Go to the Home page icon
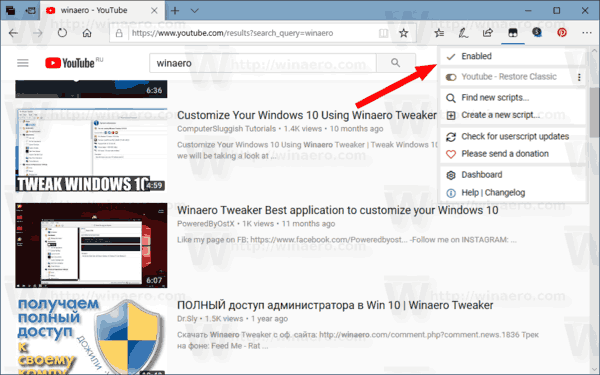This screenshot has height=375, width=600. [x=87, y=33]
